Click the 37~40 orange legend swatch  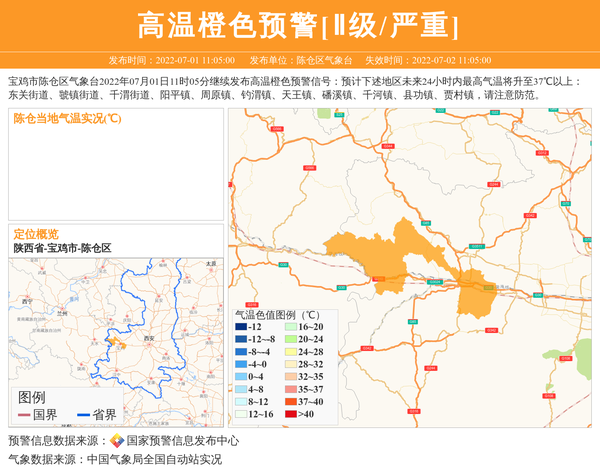[290, 401]
